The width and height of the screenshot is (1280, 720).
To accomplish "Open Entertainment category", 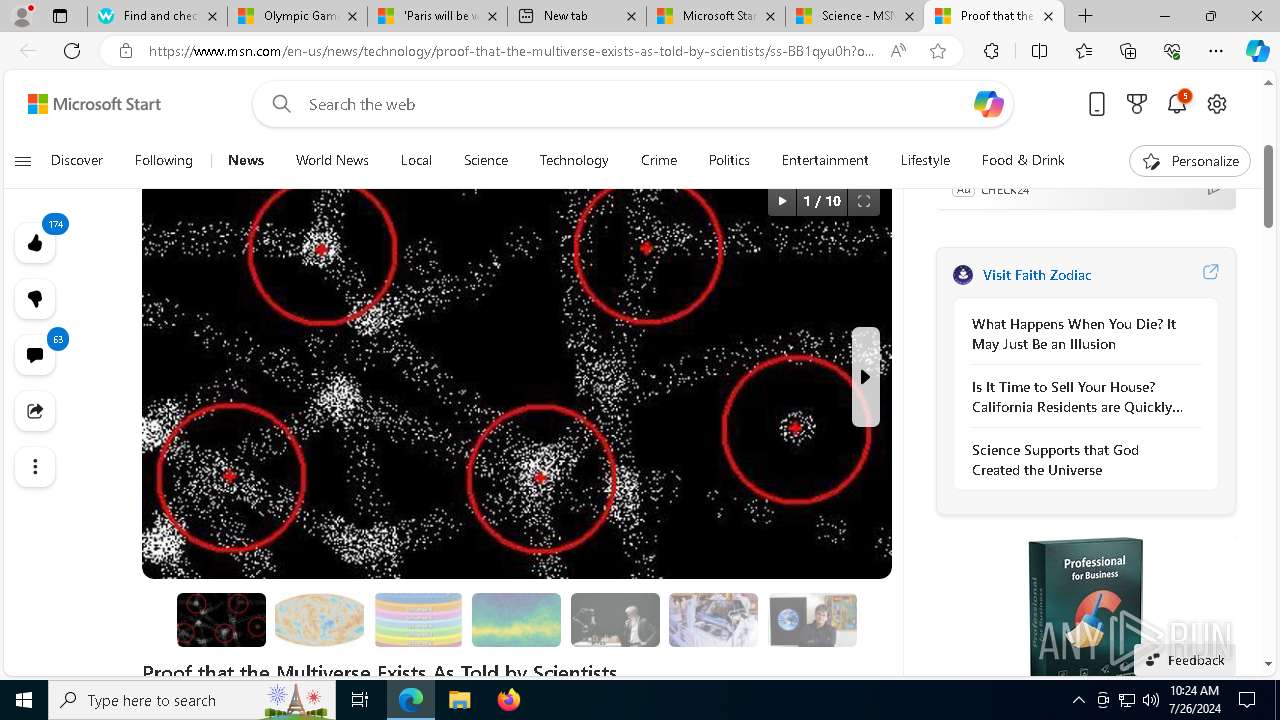I will [825, 160].
